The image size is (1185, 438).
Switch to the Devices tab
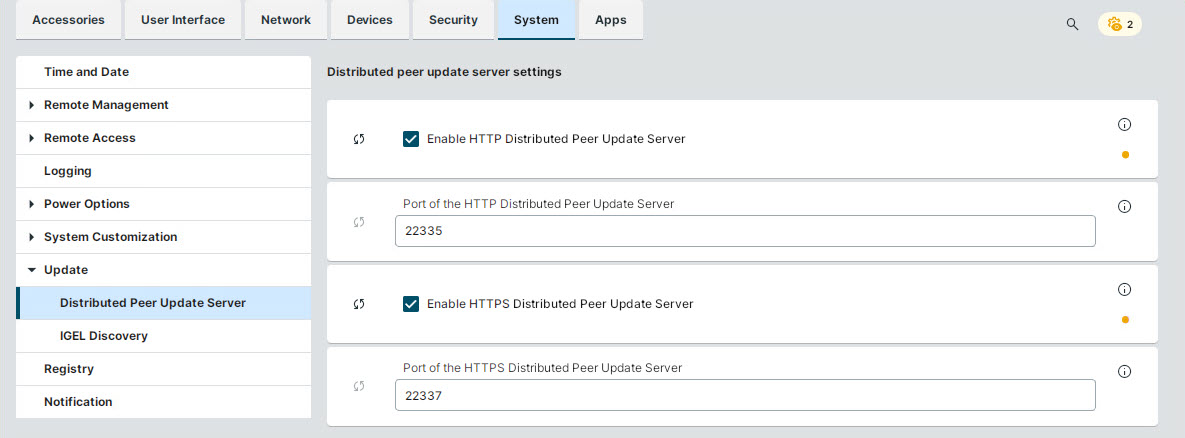(x=370, y=20)
